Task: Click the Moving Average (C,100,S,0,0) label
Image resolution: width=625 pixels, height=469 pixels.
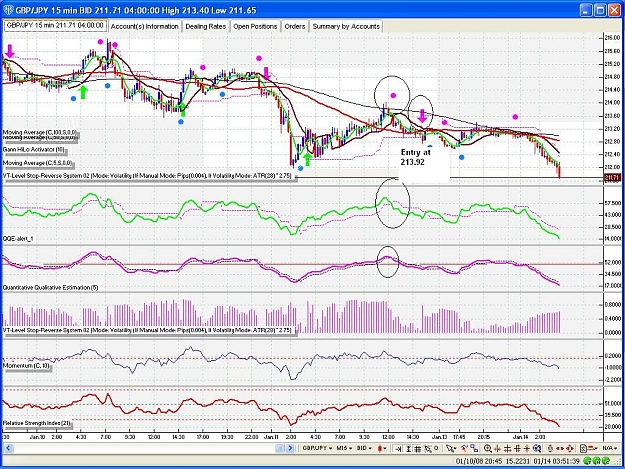Action: [x=39, y=132]
